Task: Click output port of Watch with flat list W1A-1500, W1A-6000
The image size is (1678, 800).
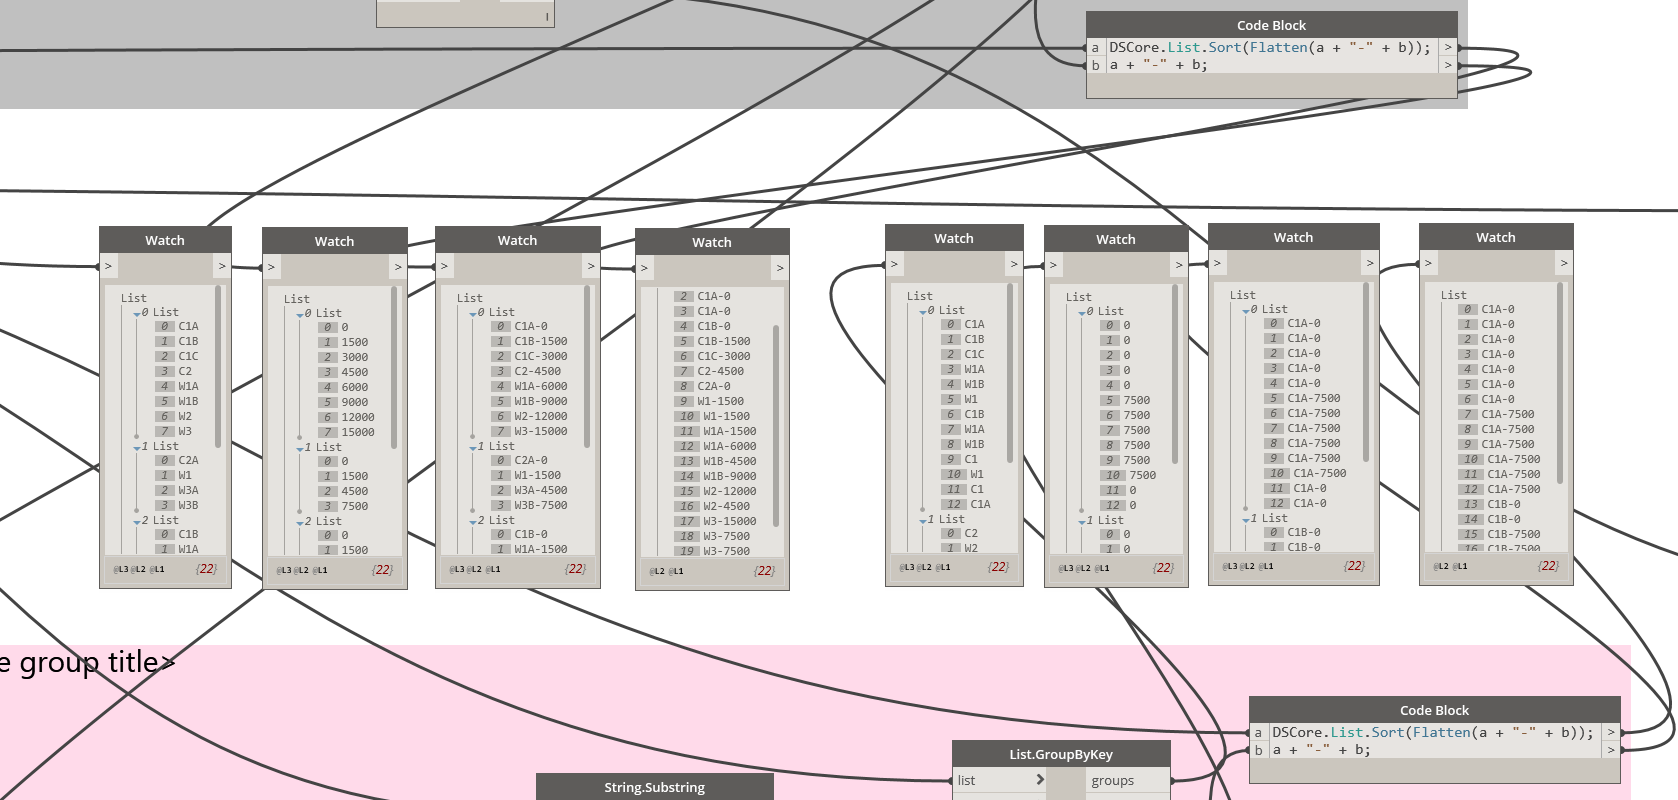Action: 780,267
